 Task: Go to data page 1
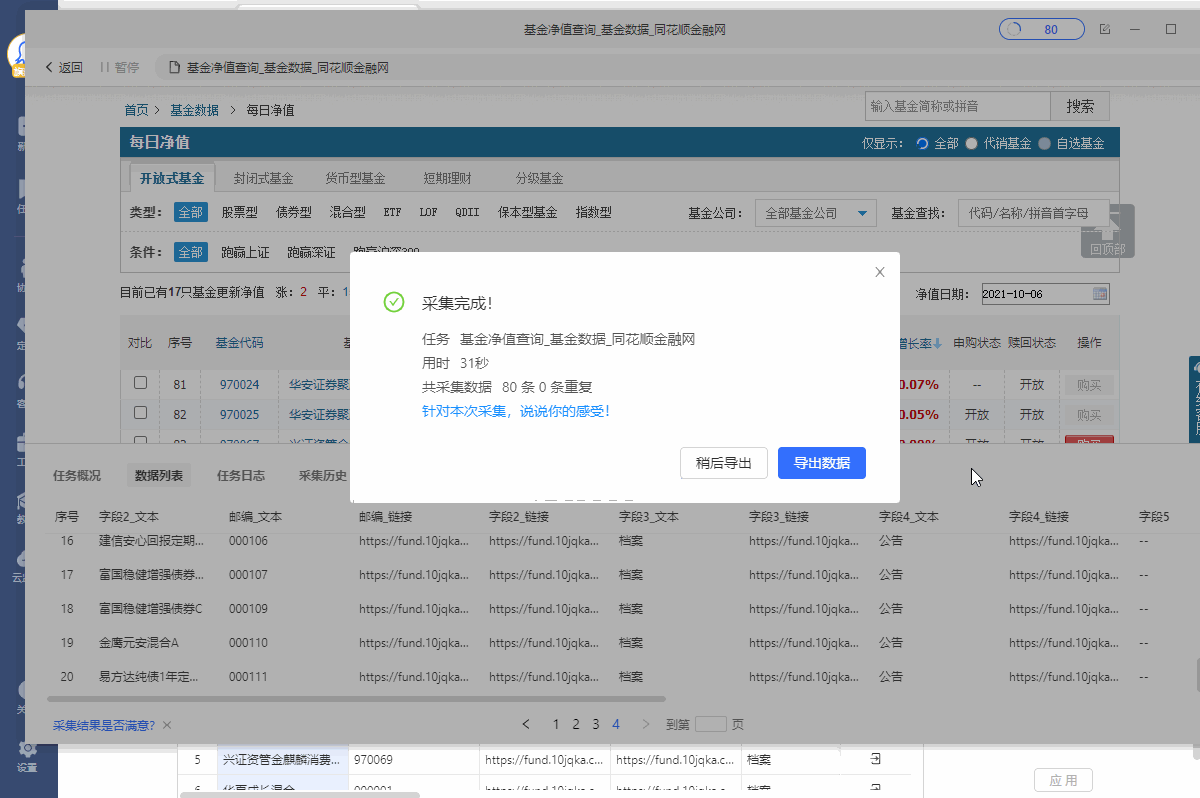tap(556, 724)
